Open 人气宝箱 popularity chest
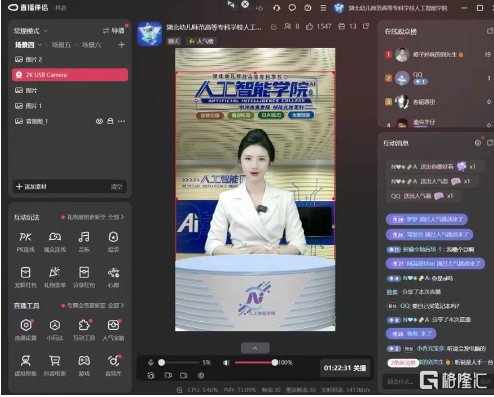The width and height of the screenshot is (494, 397). (113, 330)
